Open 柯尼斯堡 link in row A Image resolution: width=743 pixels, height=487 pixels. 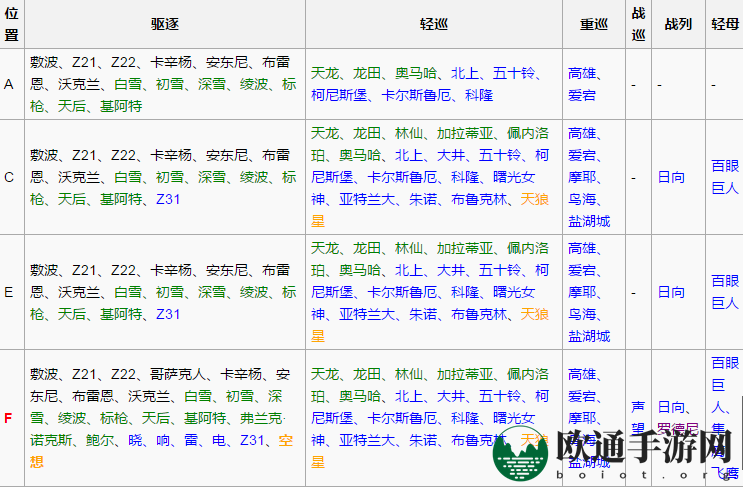339,95
